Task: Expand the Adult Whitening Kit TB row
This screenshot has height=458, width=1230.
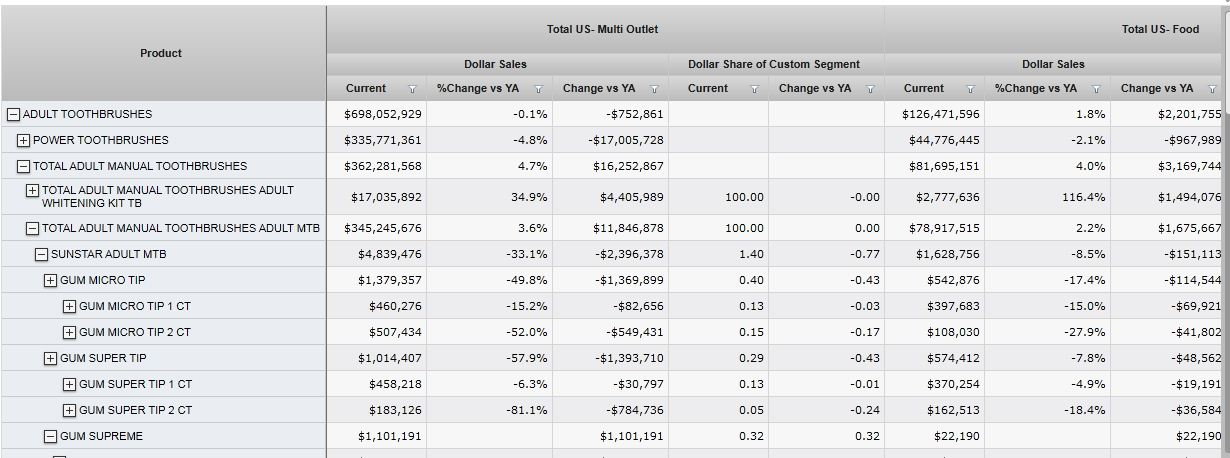Action: tap(33, 190)
